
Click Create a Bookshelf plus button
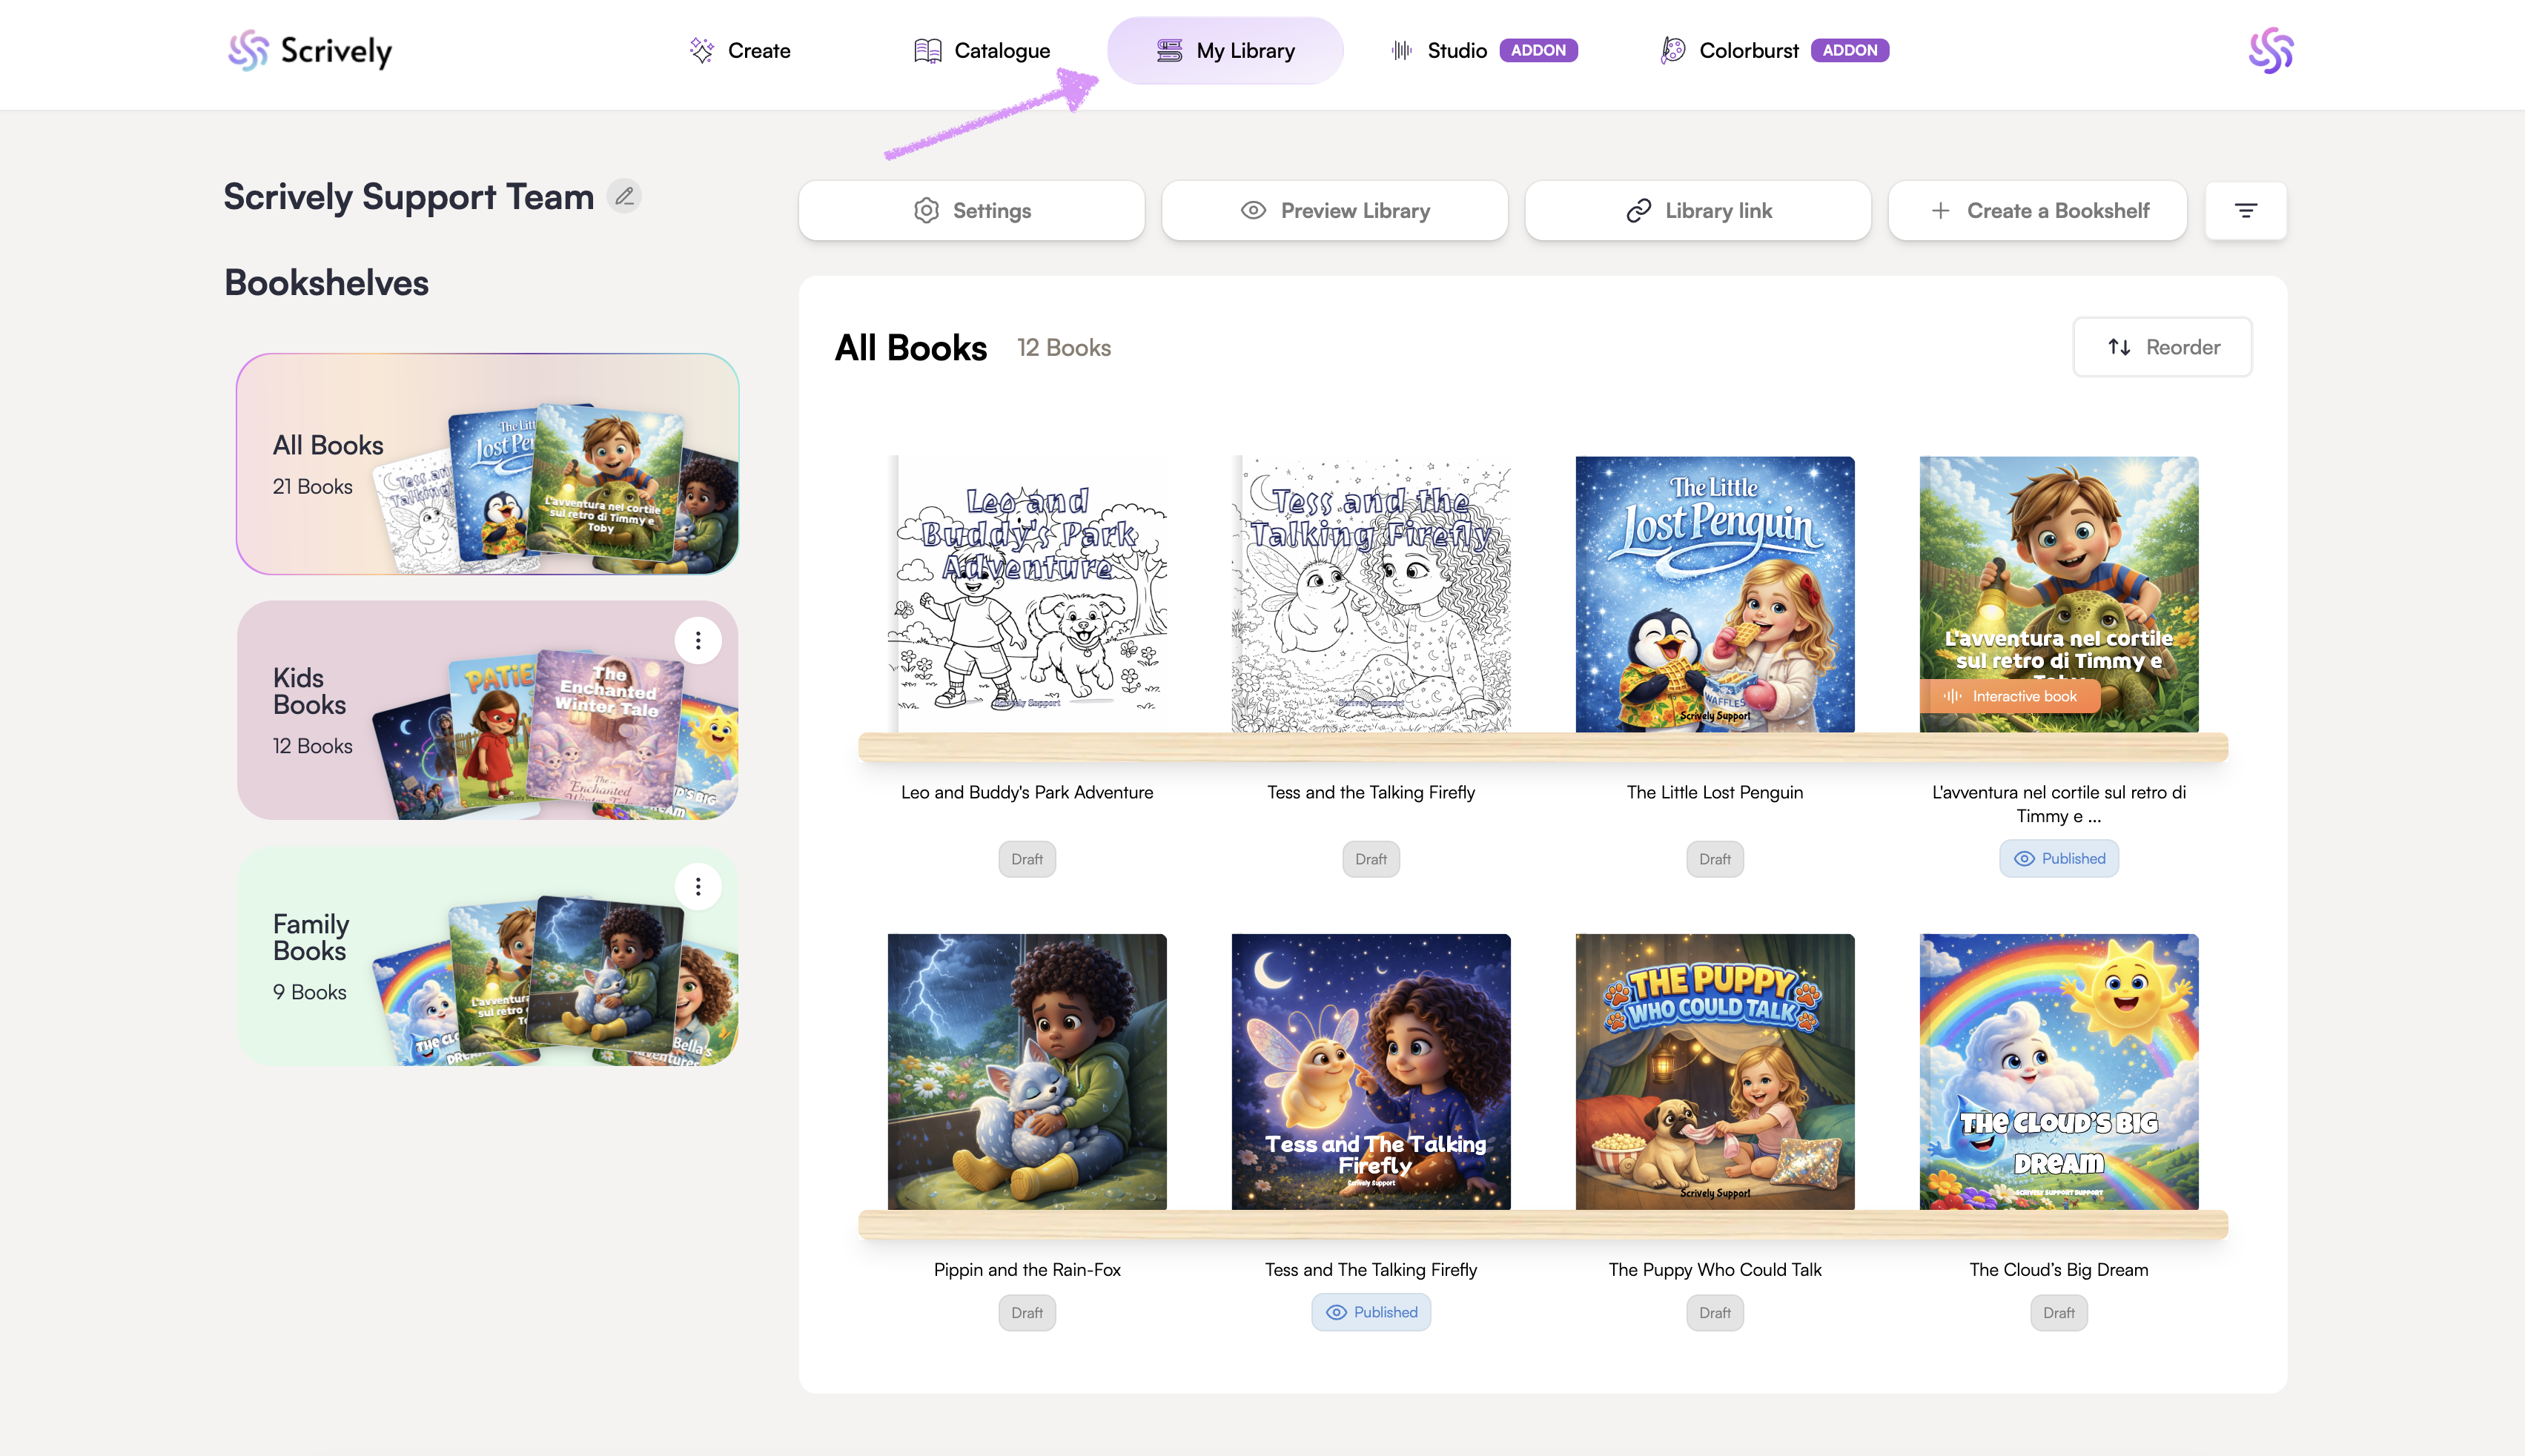[2037, 210]
